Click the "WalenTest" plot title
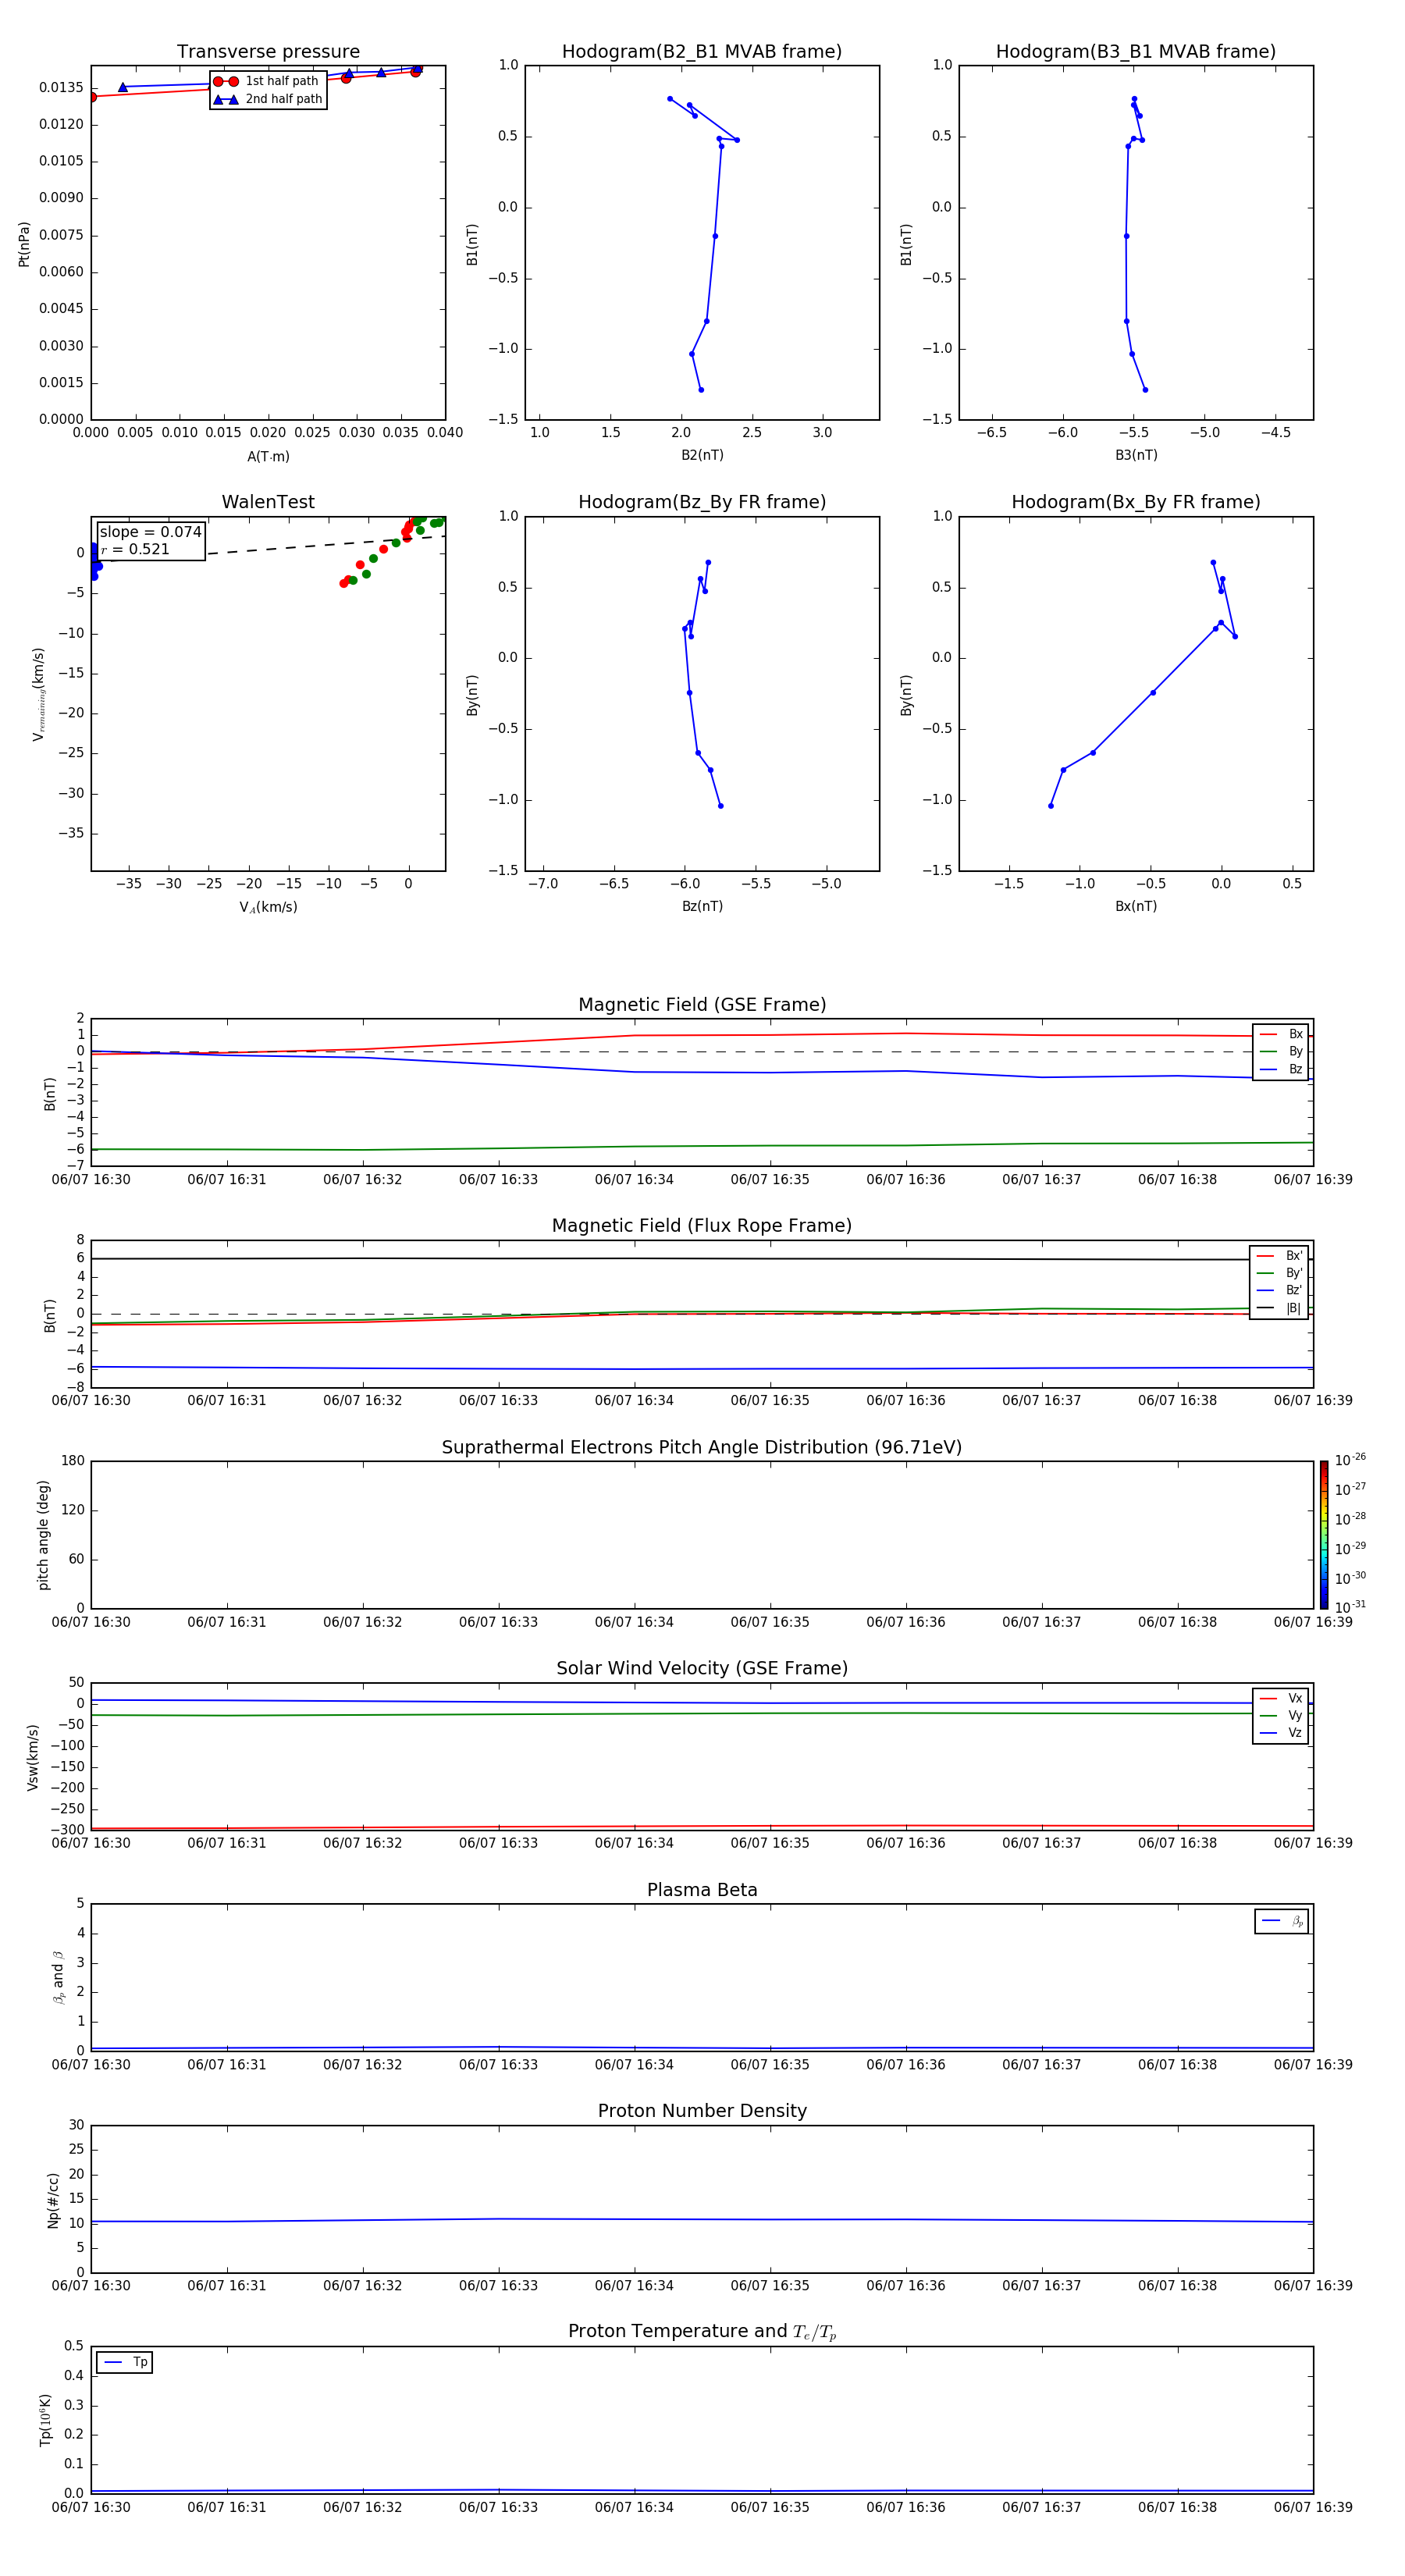 pos(268,502)
